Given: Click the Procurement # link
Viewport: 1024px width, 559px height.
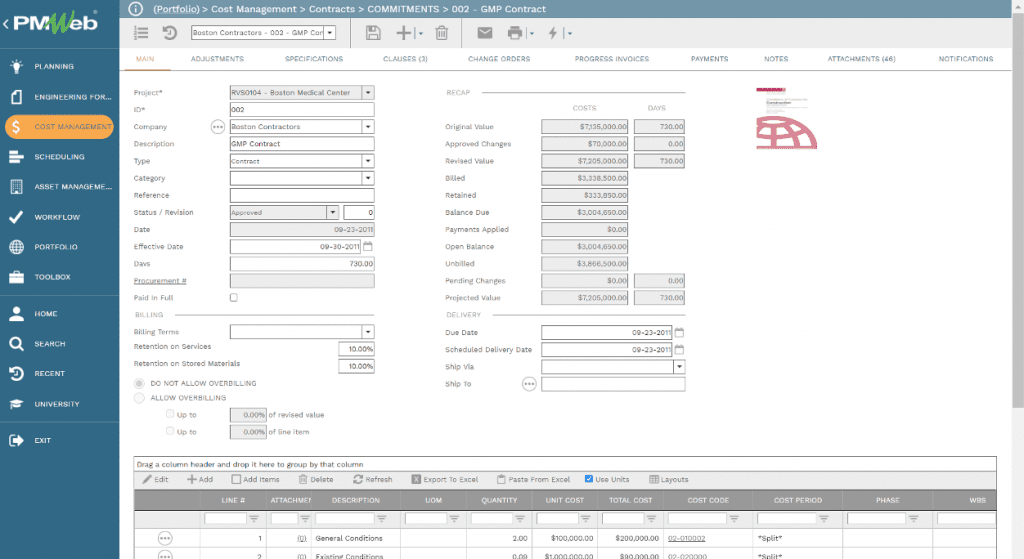Looking at the screenshot, I should click(160, 281).
